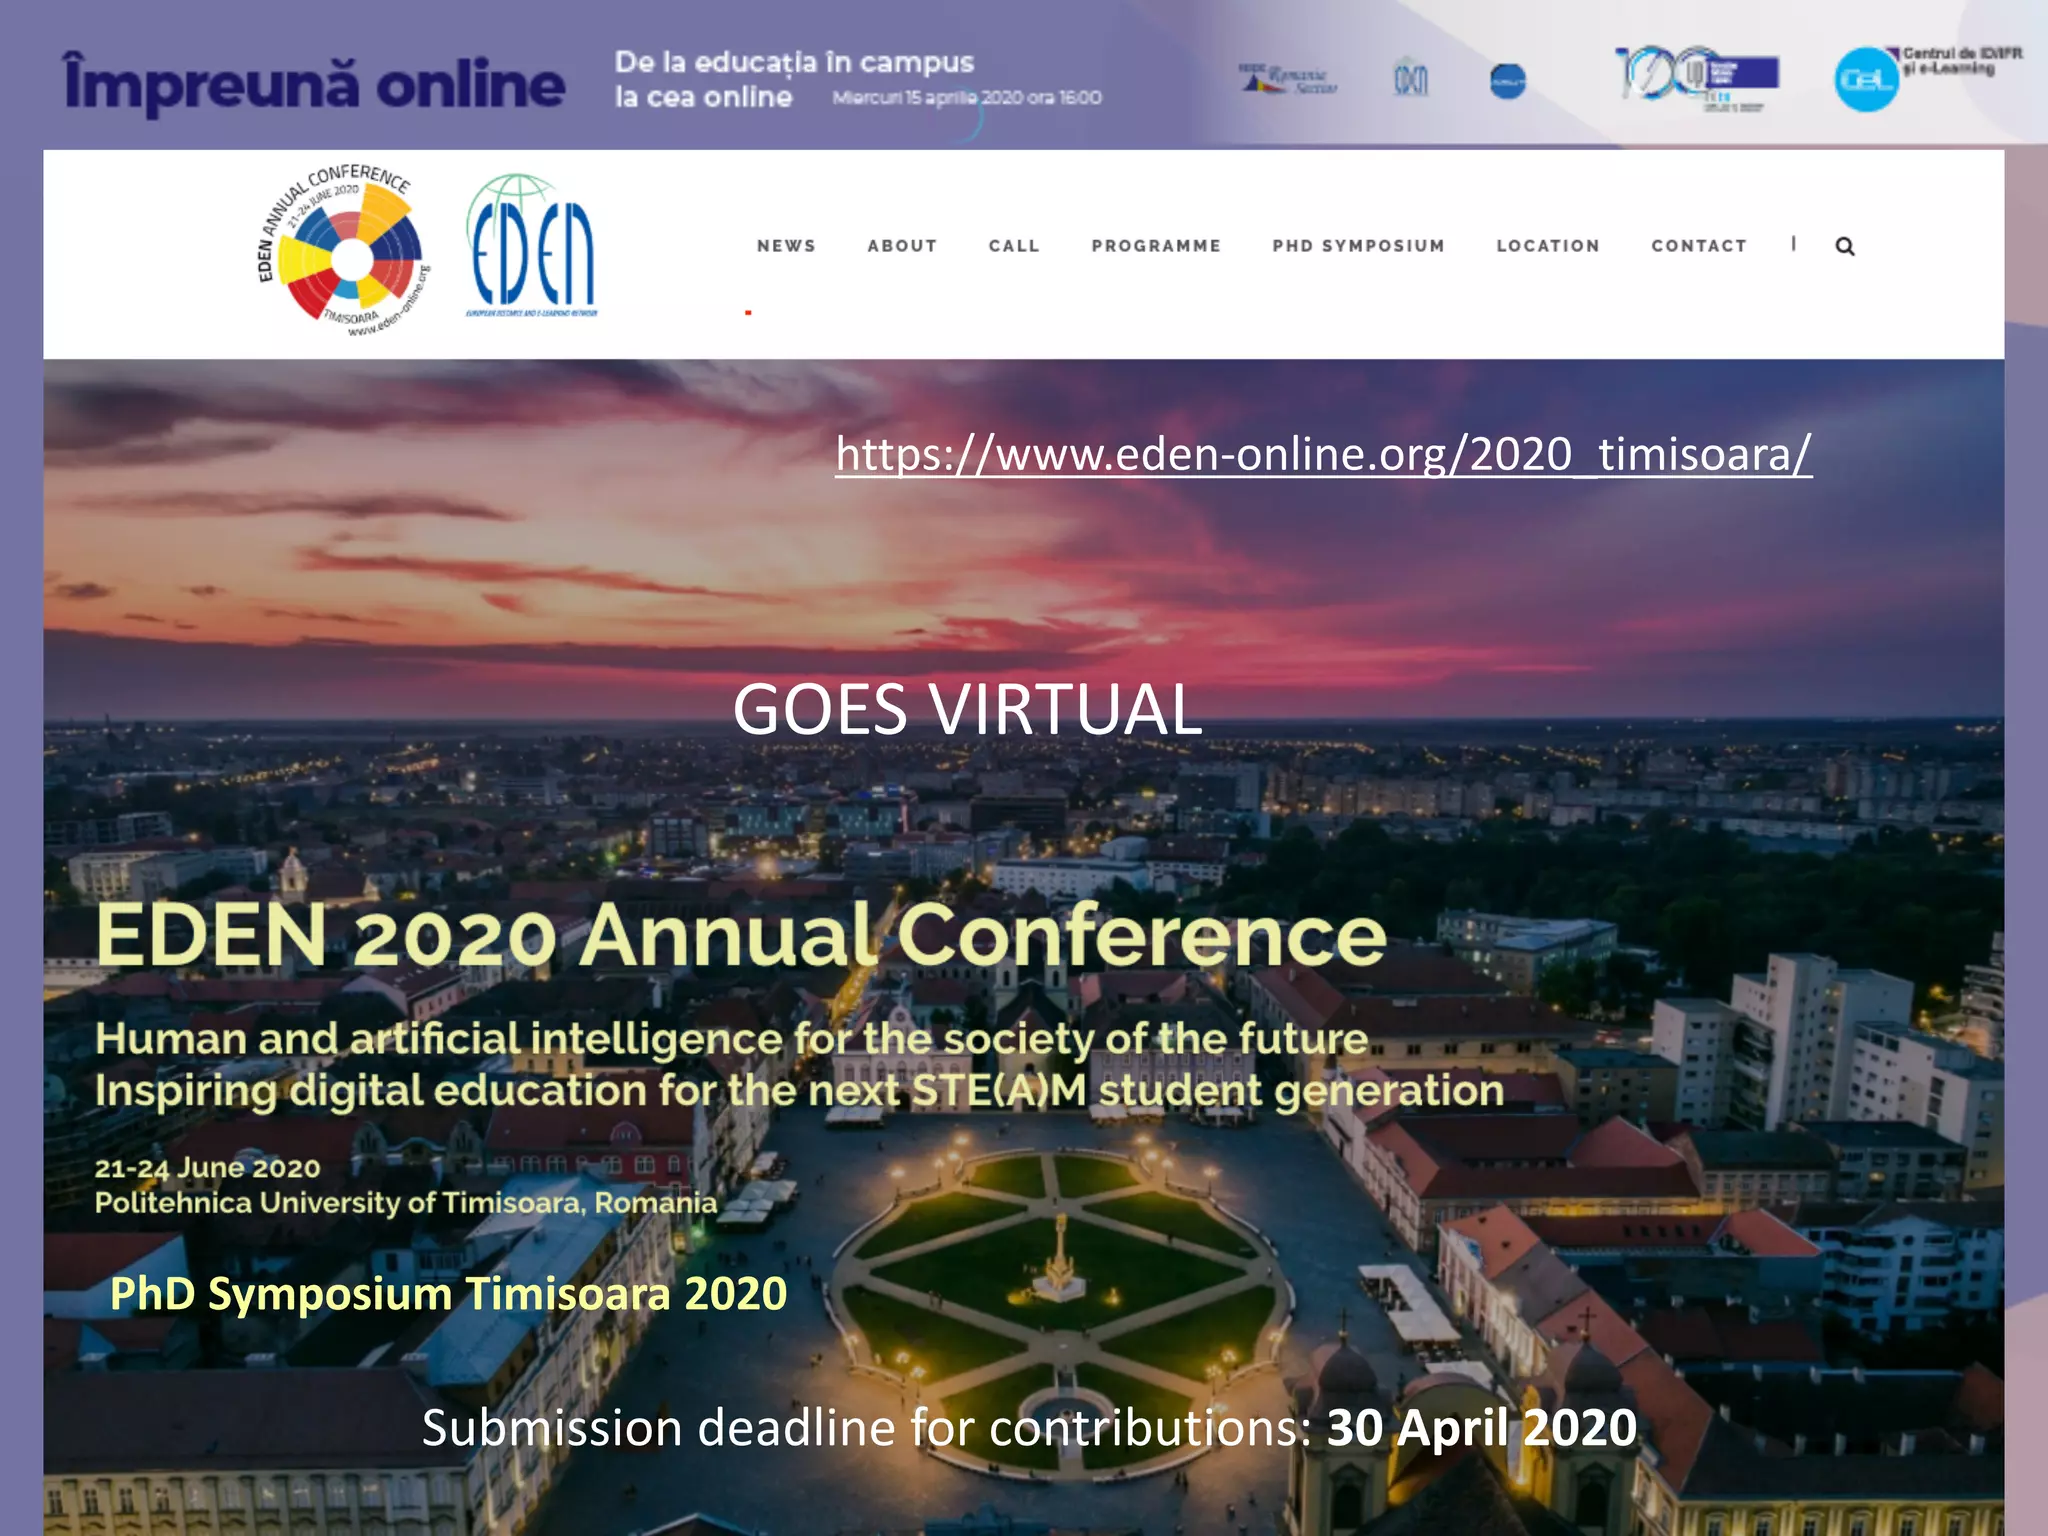Open the PHD SYMPOSIUM menu item
This screenshot has width=2048, height=1536.
(1358, 246)
